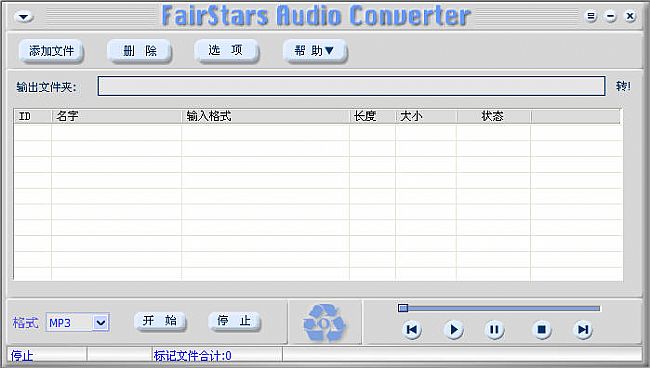Click the 转! button beside the output folder field
650x368 pixels.
tap(623, 86)
